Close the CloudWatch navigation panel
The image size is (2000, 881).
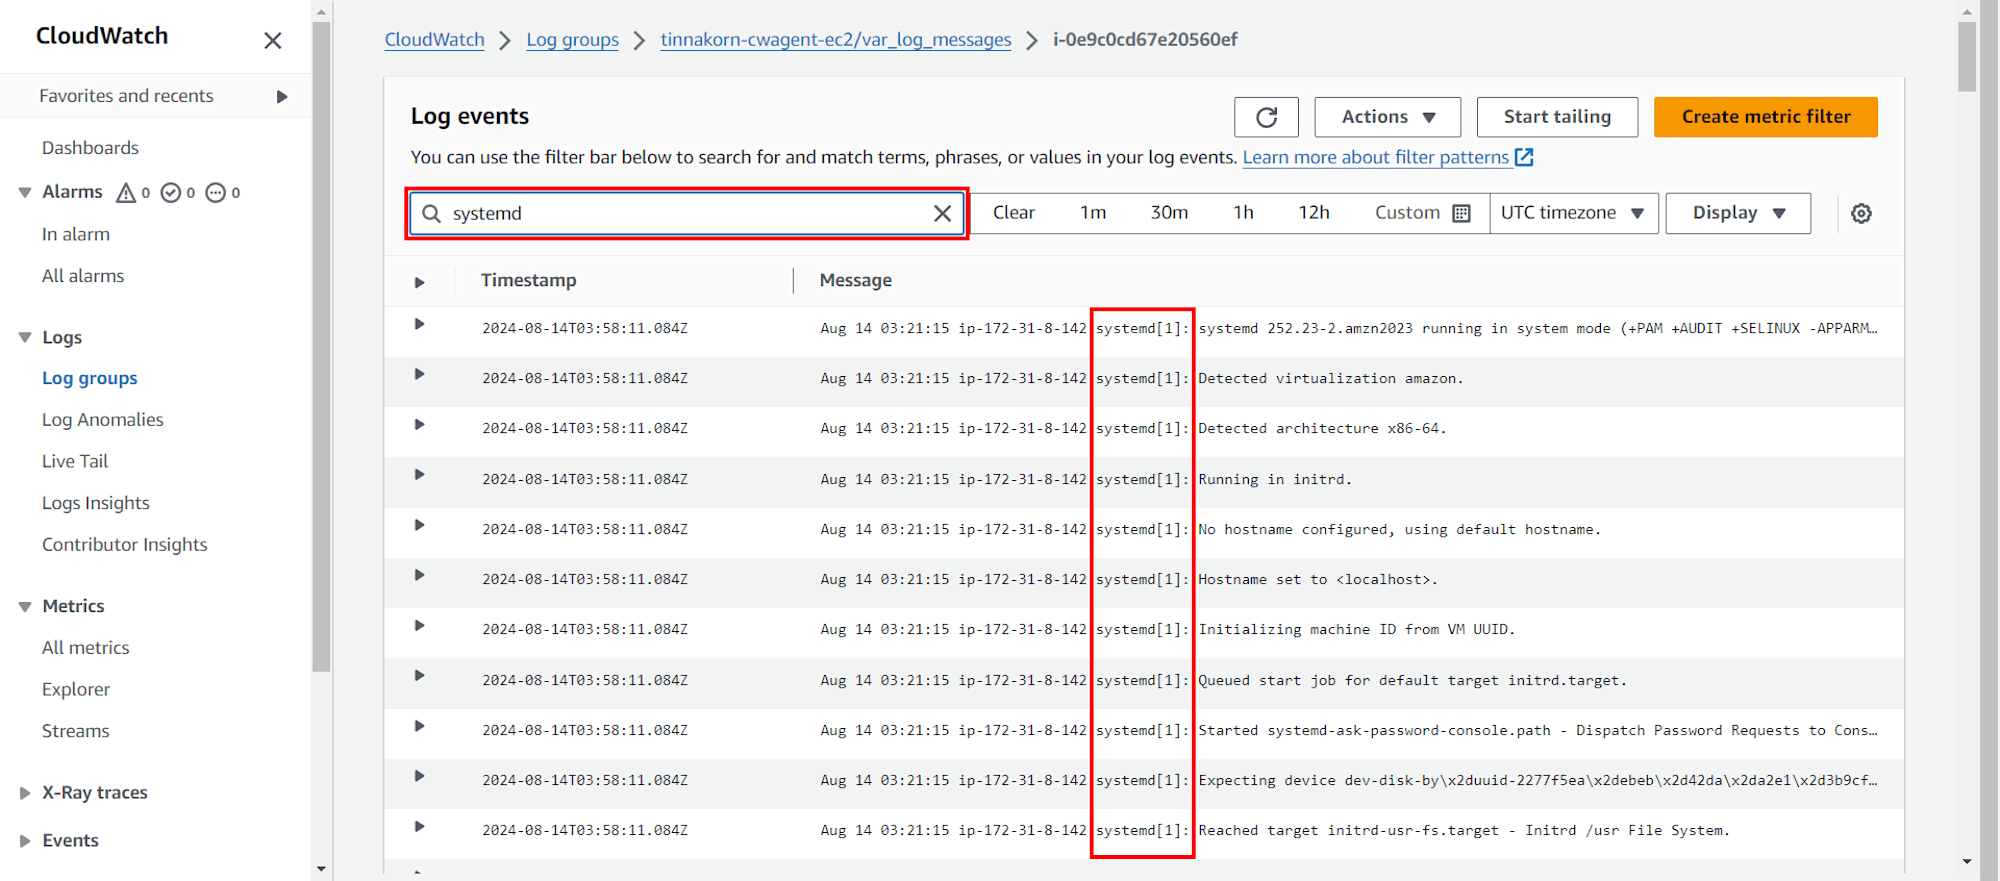(x=272, y=41)
